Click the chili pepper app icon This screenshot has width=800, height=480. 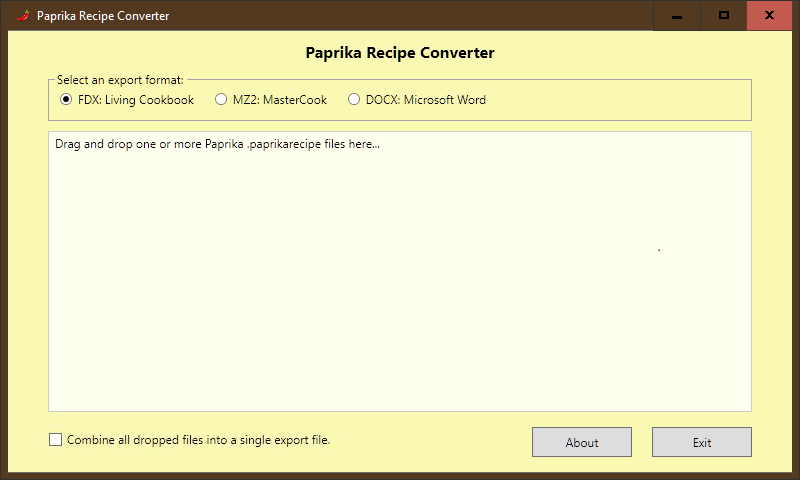23,15
